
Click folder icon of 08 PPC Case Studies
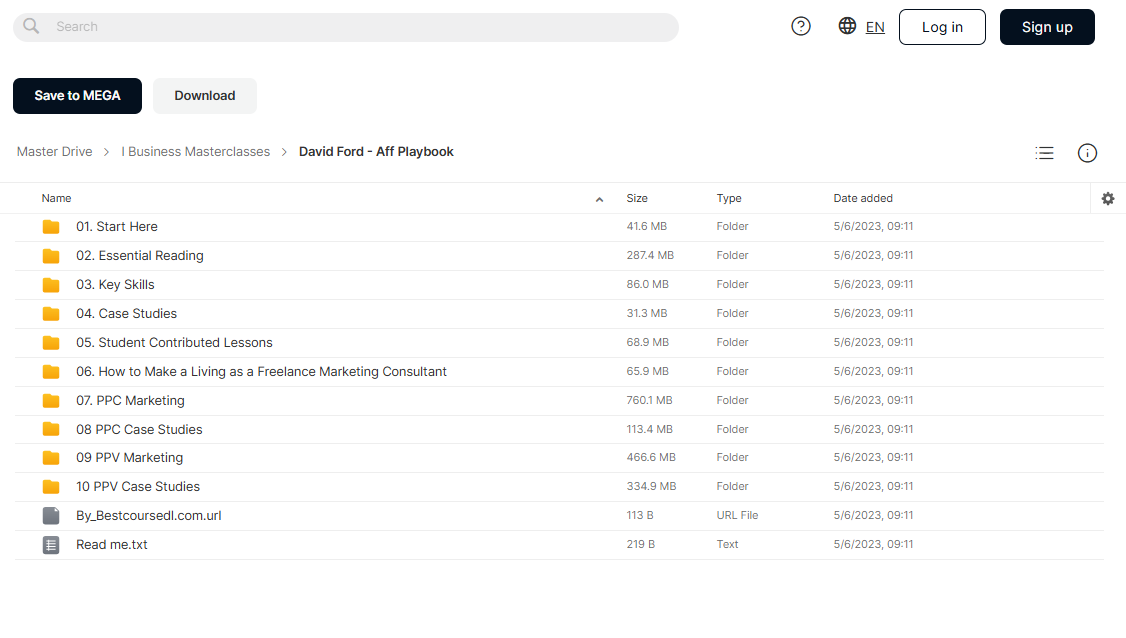[x=51, y=429]
